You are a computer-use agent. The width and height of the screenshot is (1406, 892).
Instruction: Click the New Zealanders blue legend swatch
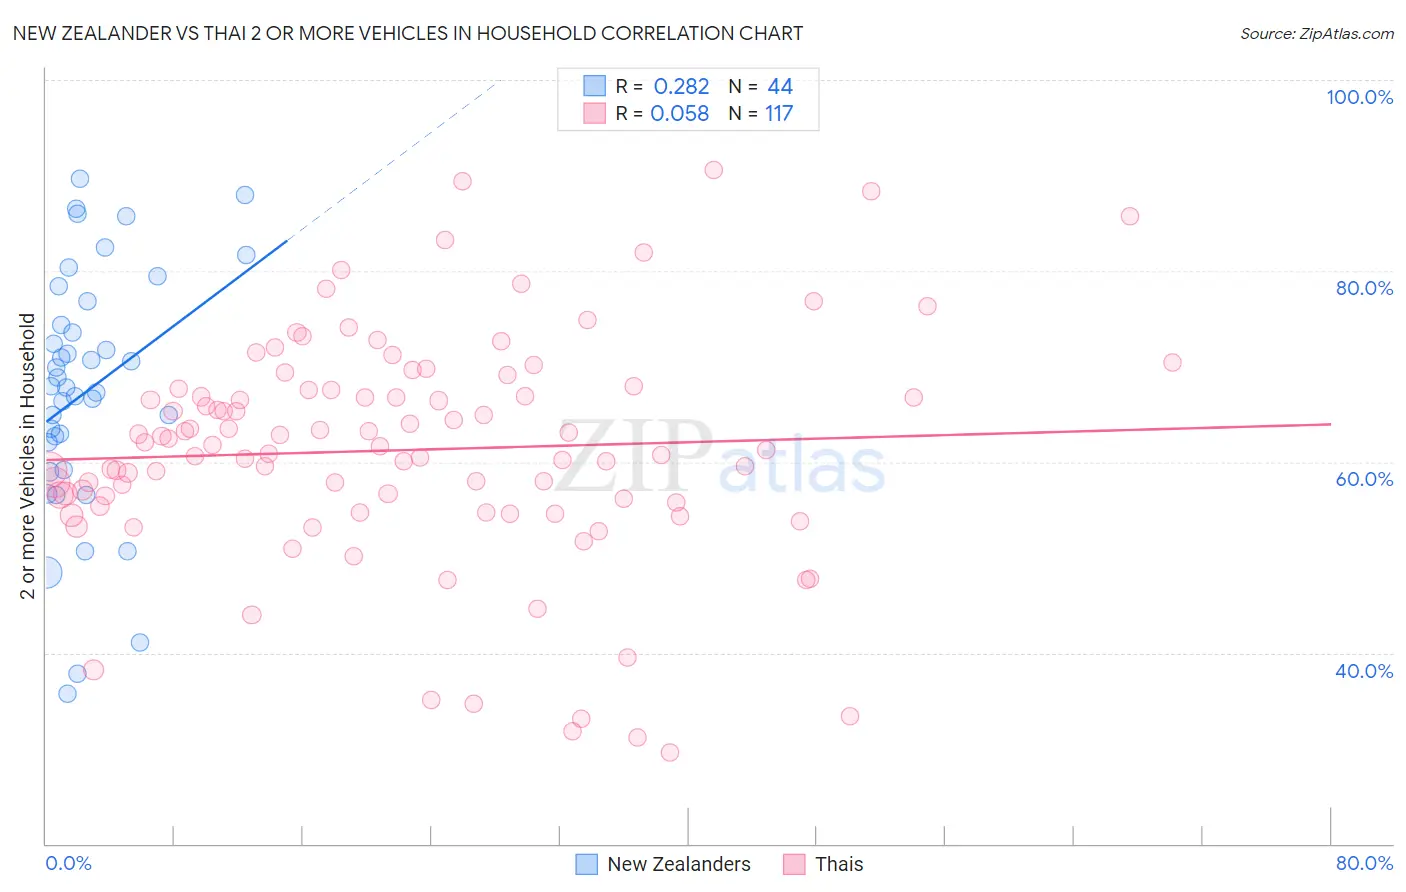587,864
